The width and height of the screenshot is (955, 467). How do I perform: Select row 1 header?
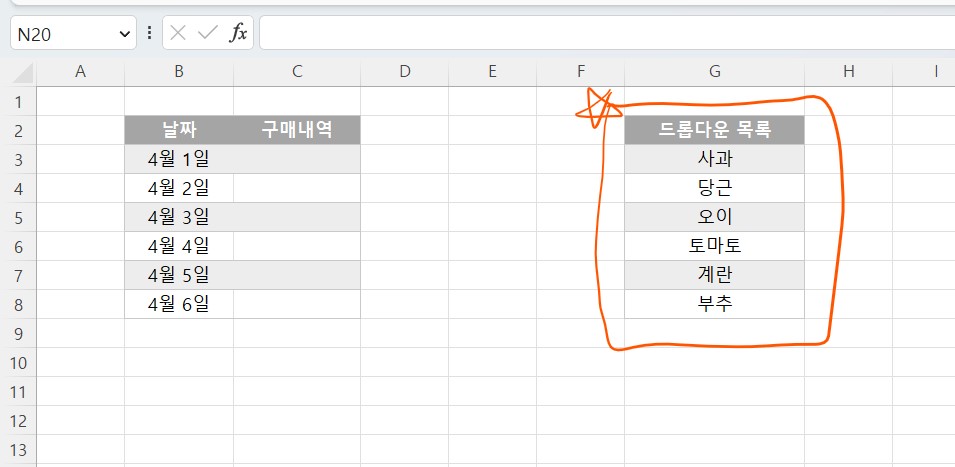pos(18,101)
